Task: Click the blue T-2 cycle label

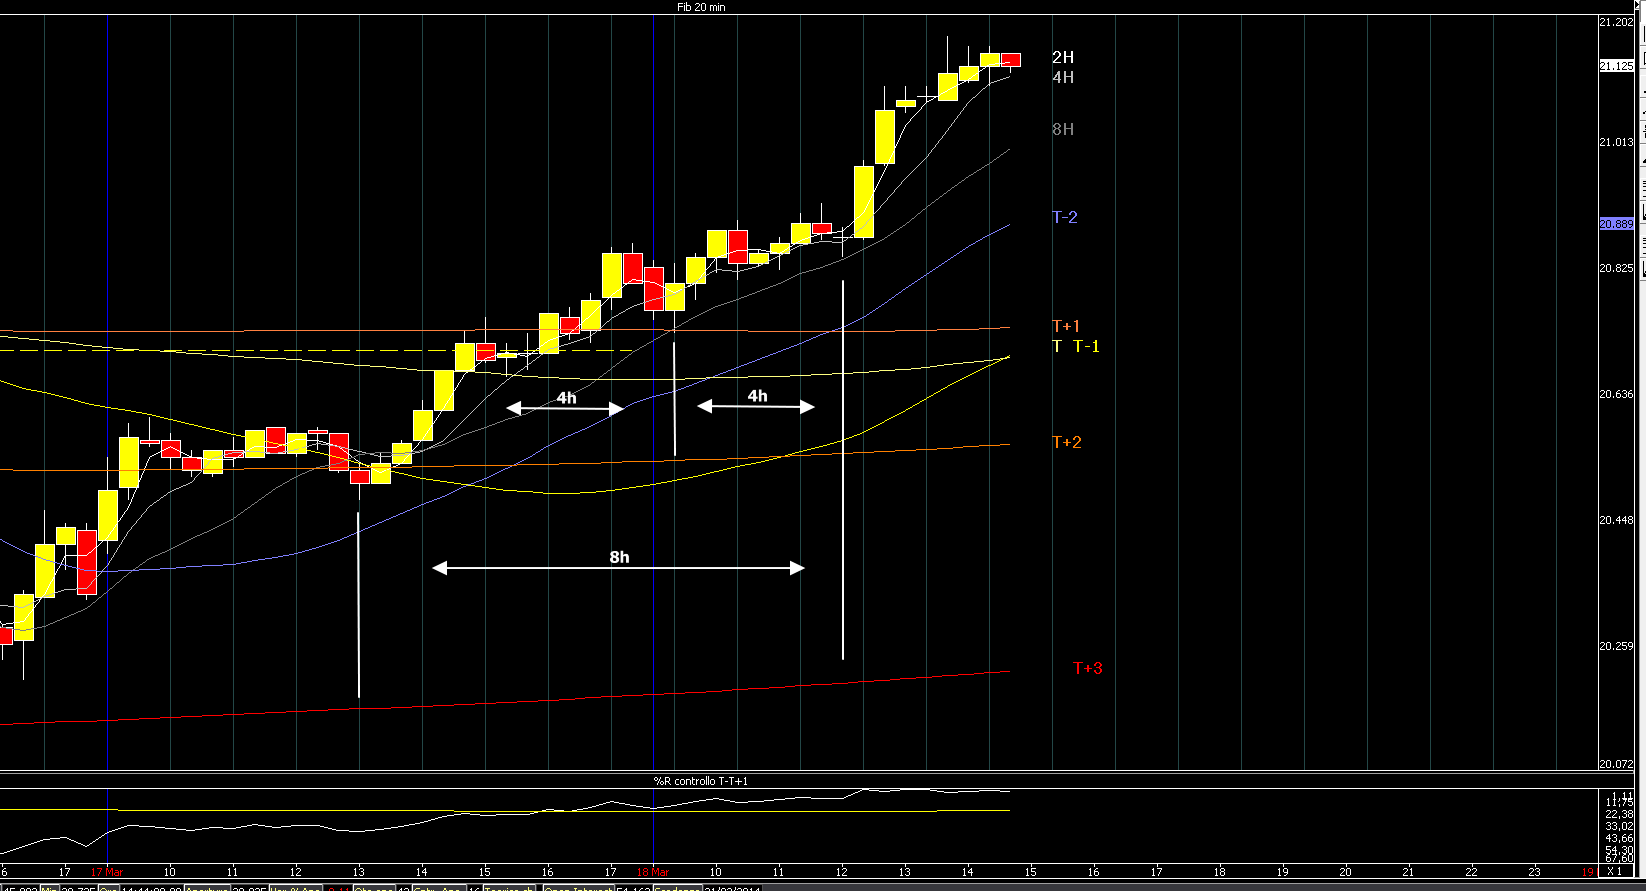Action: click(1065, 217)
